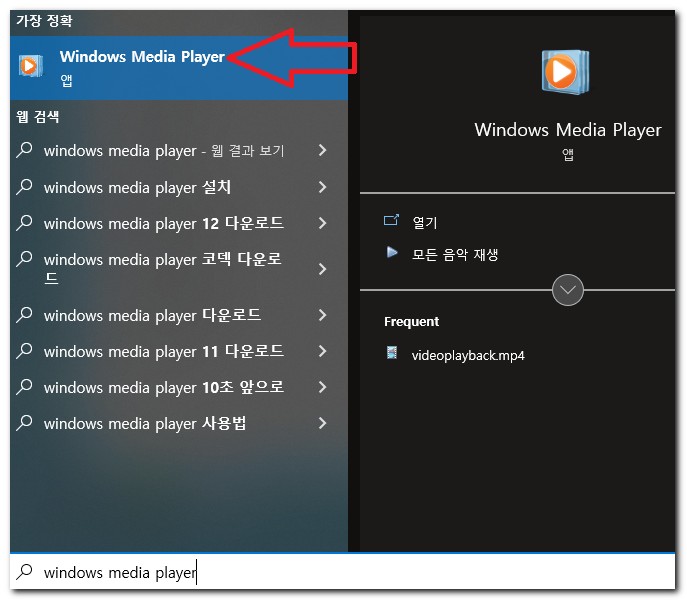Expand arrow for 'windows media player 코덱 다운로드'
The image size is (687, 600).
[x=322, y=269]
